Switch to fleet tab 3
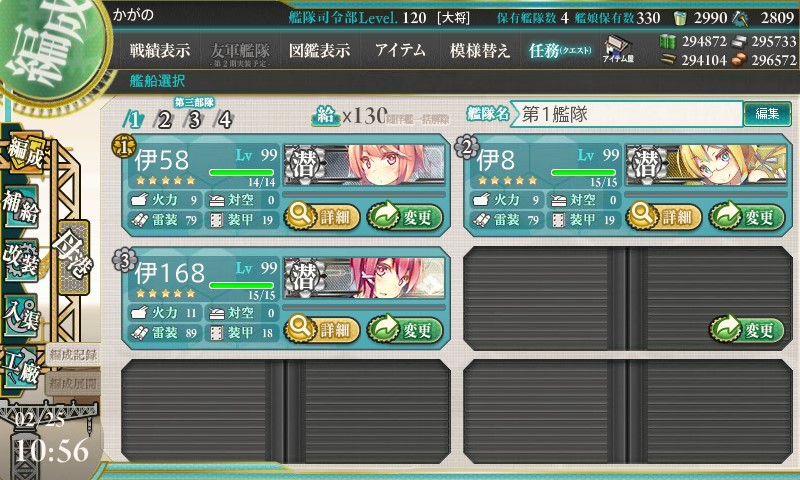 194,120
